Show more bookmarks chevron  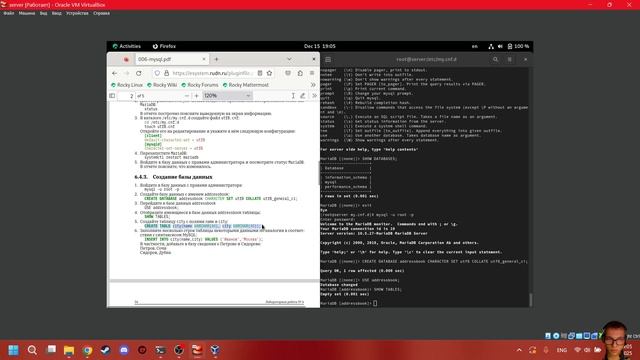[313, 85]
